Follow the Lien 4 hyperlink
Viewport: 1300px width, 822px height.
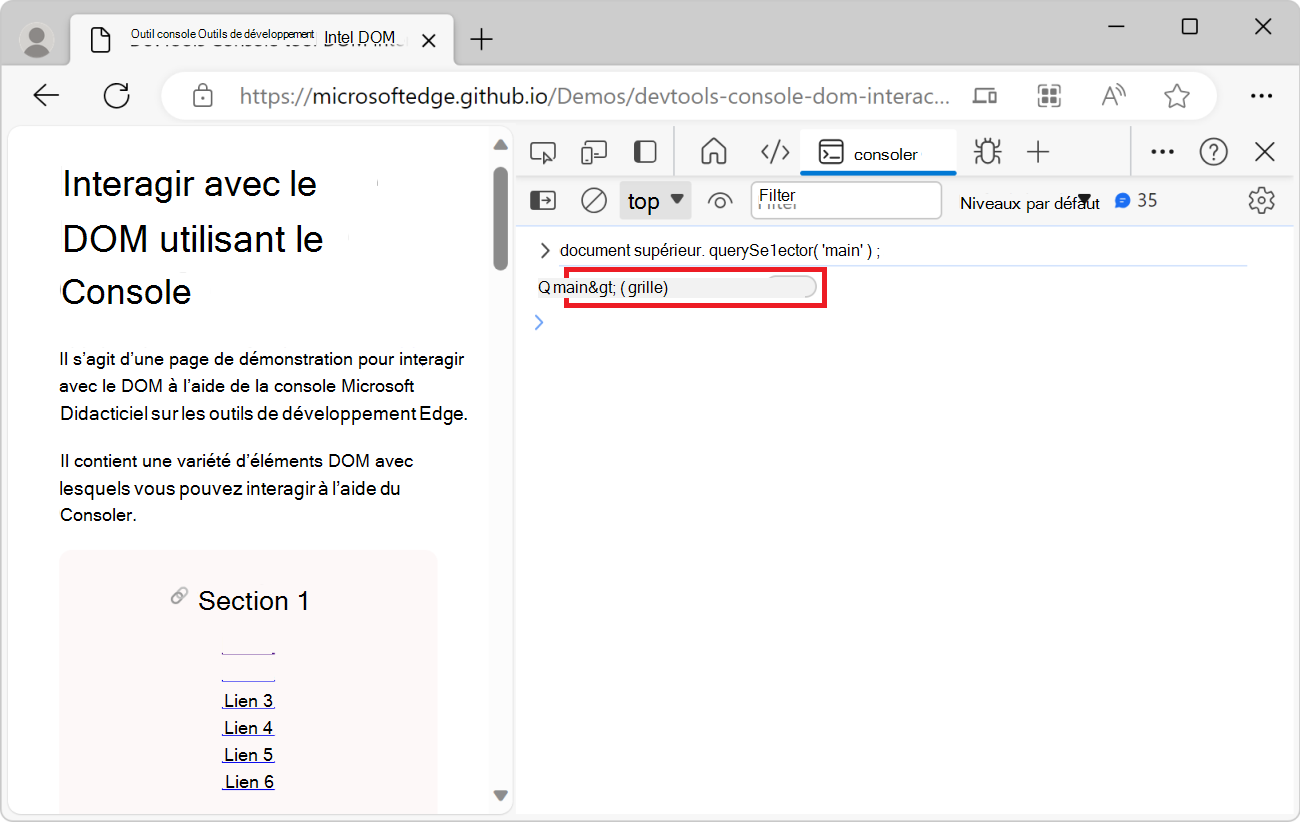click(x=248, y=727)
